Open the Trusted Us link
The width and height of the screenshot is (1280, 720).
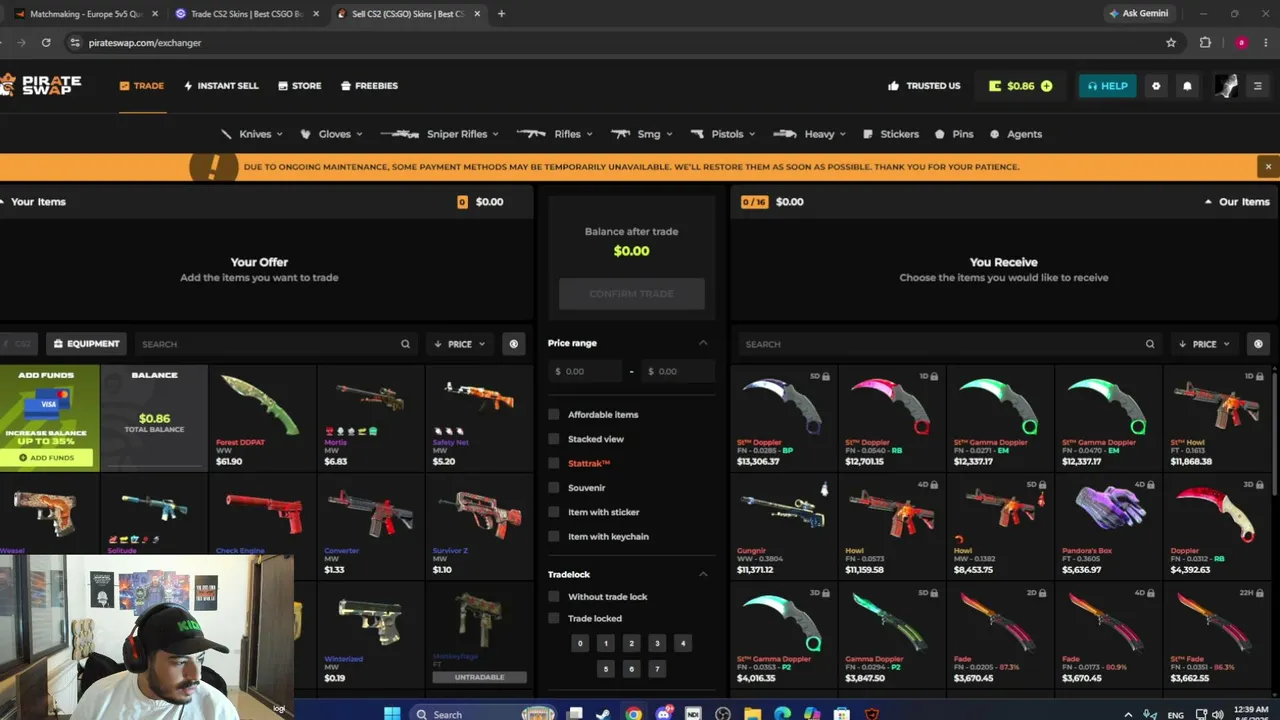pyautogui.click(x=924, y=86)
